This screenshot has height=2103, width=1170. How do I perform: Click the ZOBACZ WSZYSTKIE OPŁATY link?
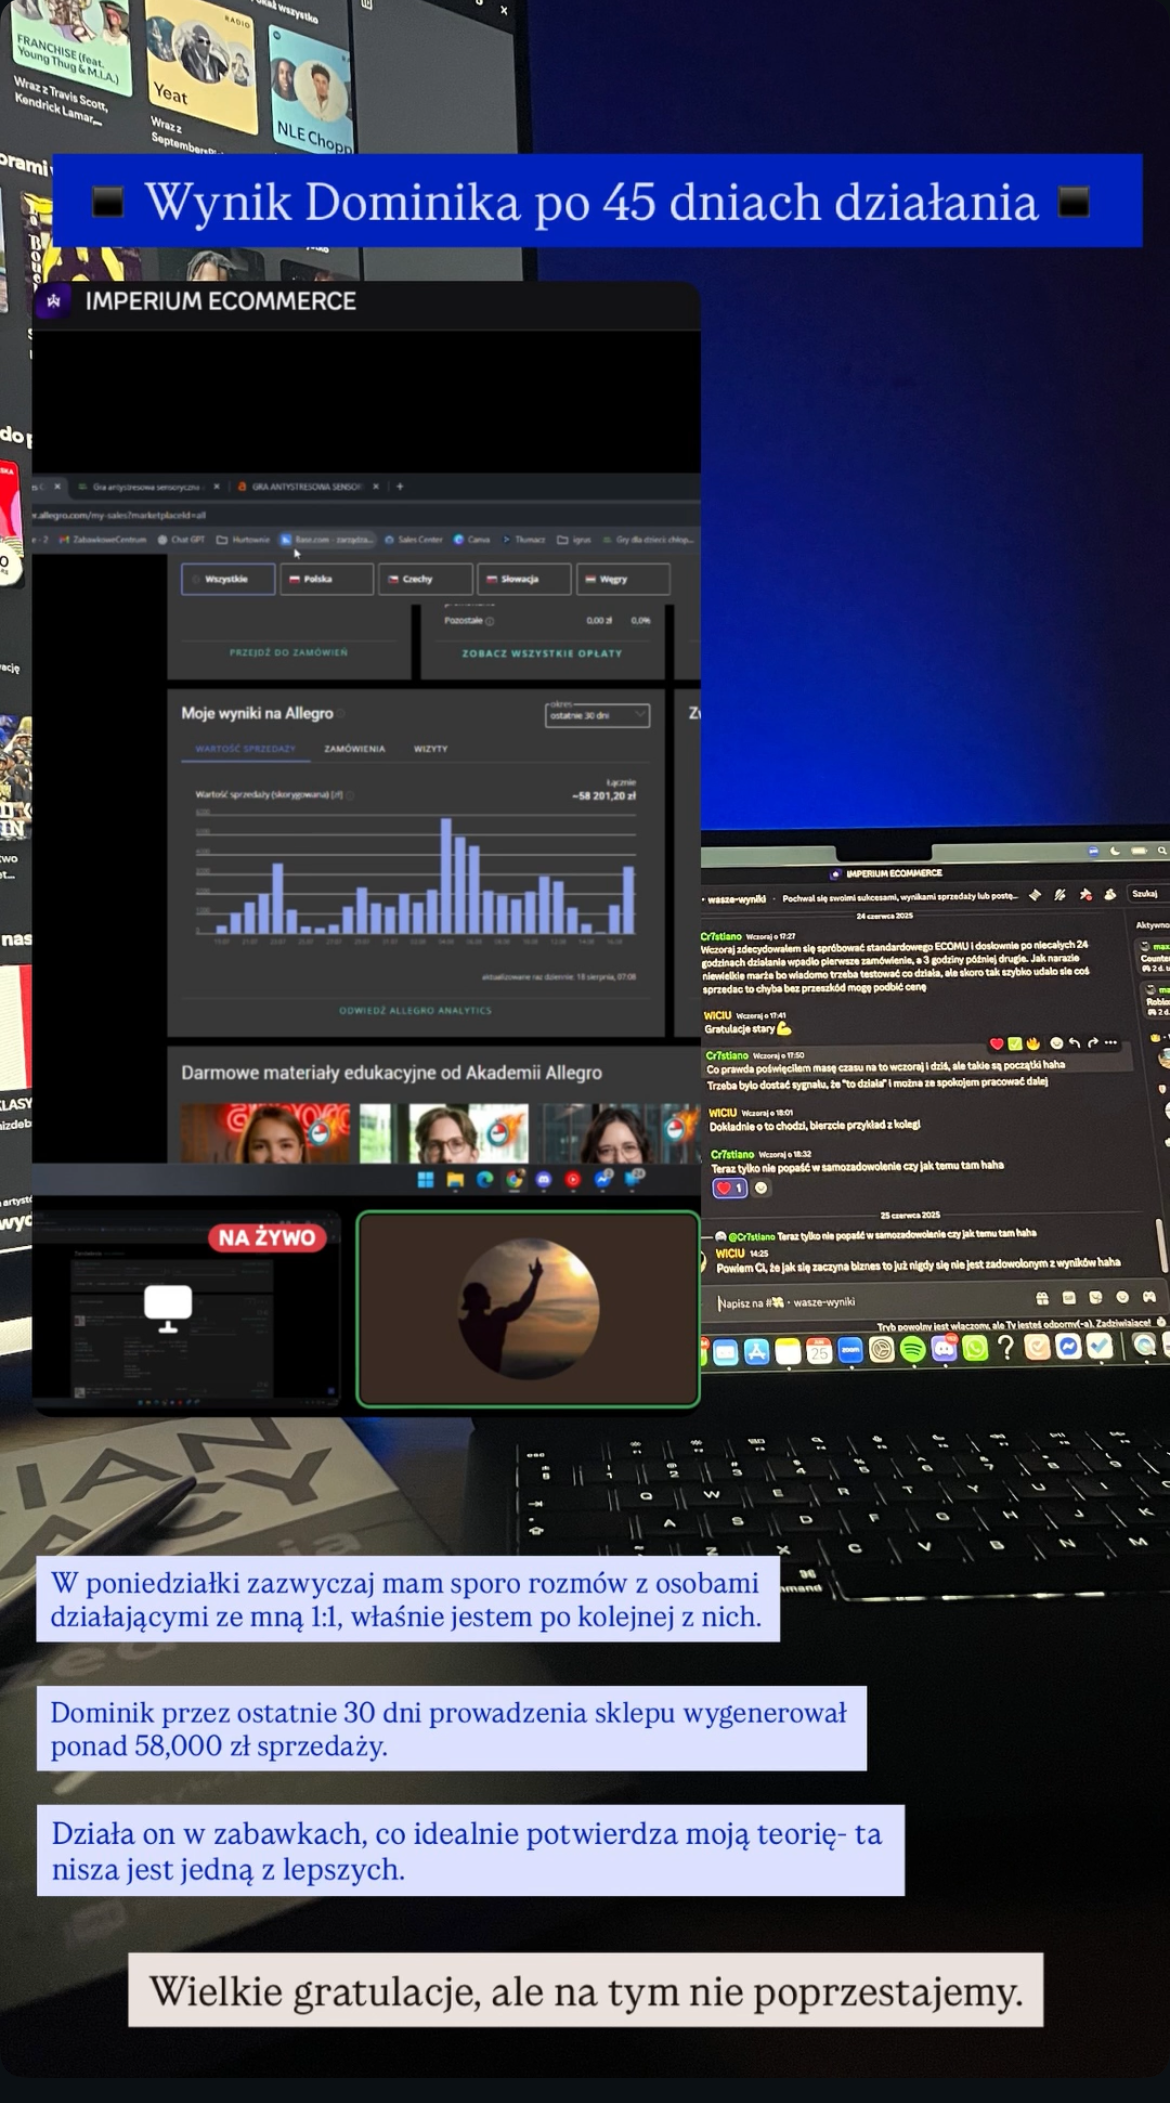[541, 653]
